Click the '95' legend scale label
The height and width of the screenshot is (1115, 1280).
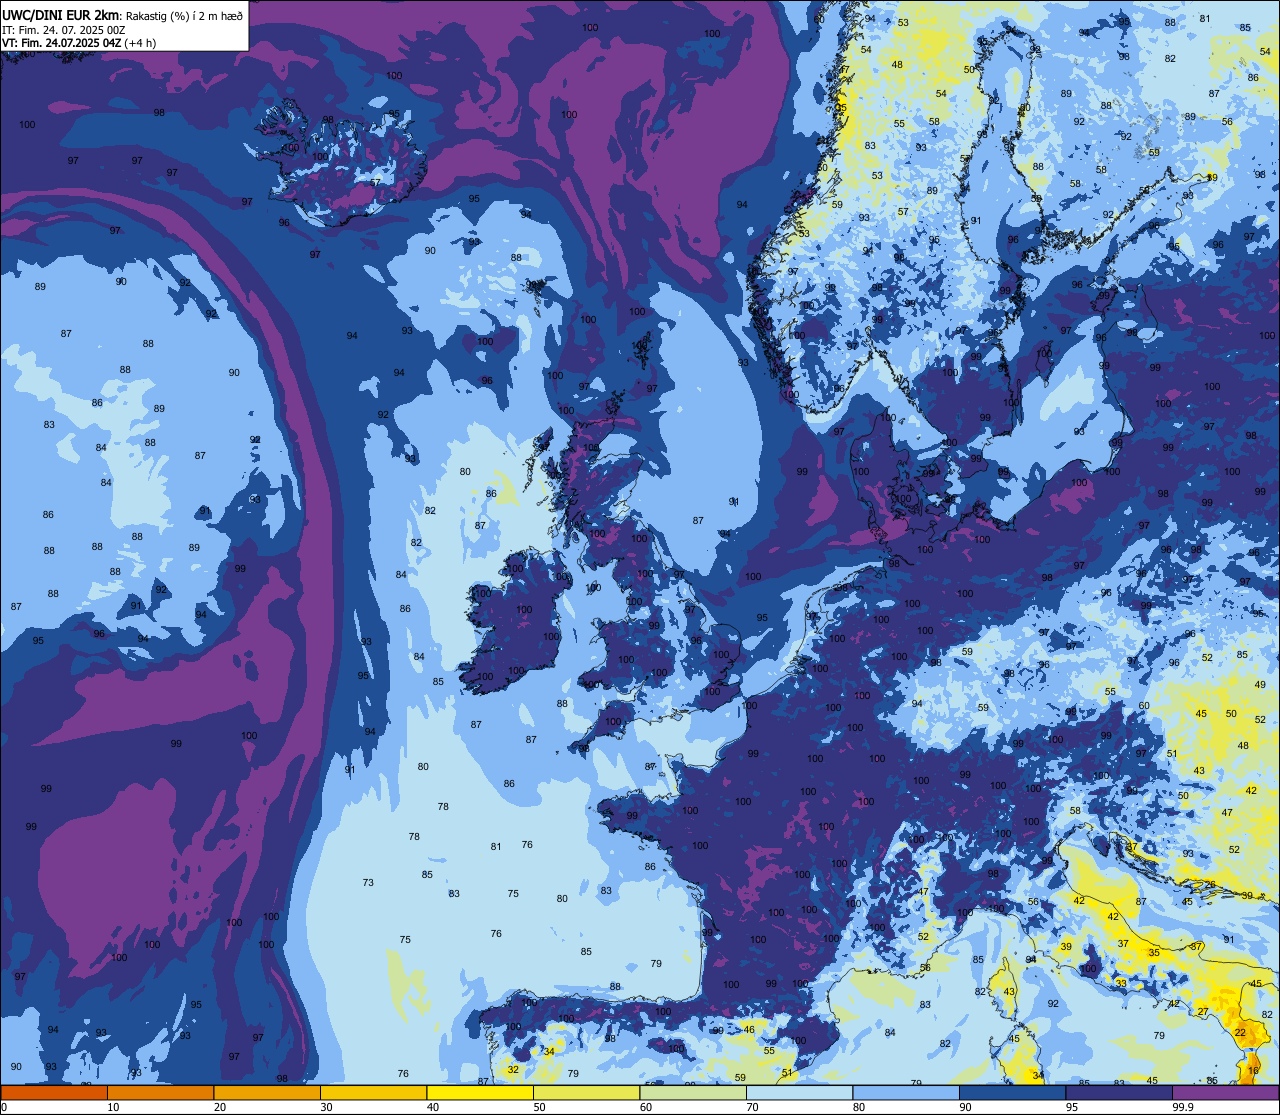point(1072,1107)
